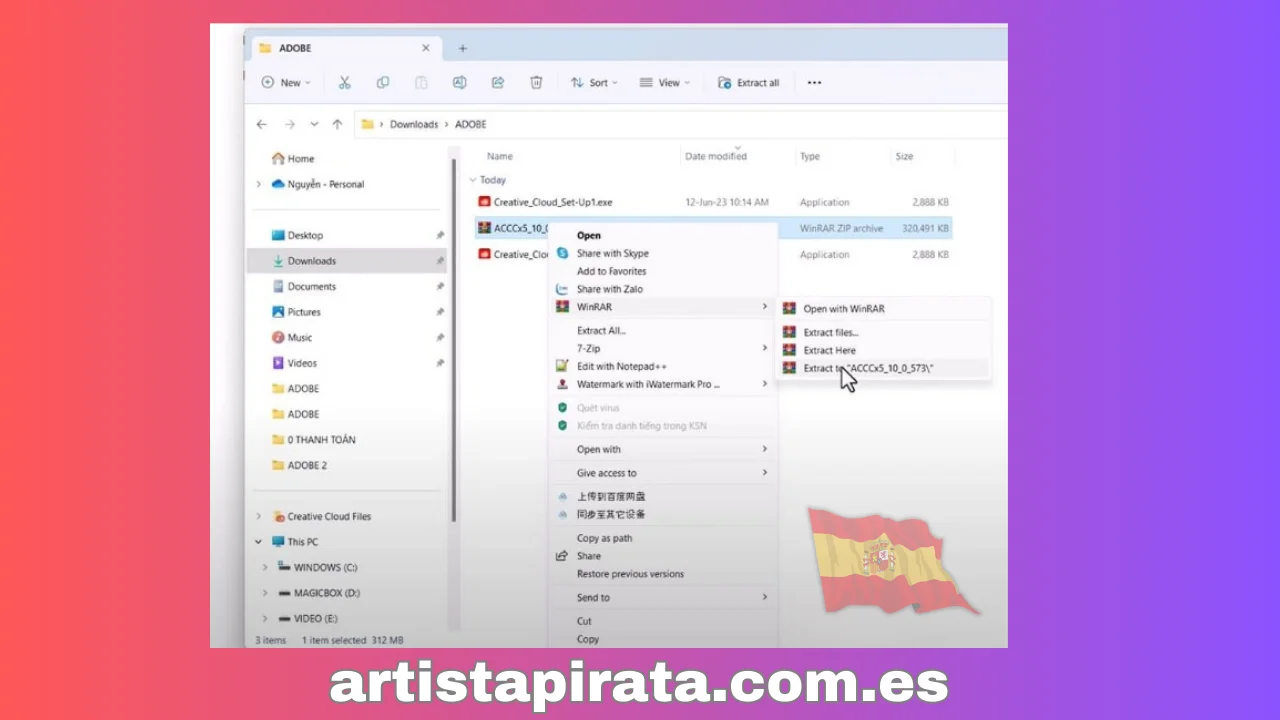
Task: Click the pin icon beside Desktop
Action: (x=440, y=235)
